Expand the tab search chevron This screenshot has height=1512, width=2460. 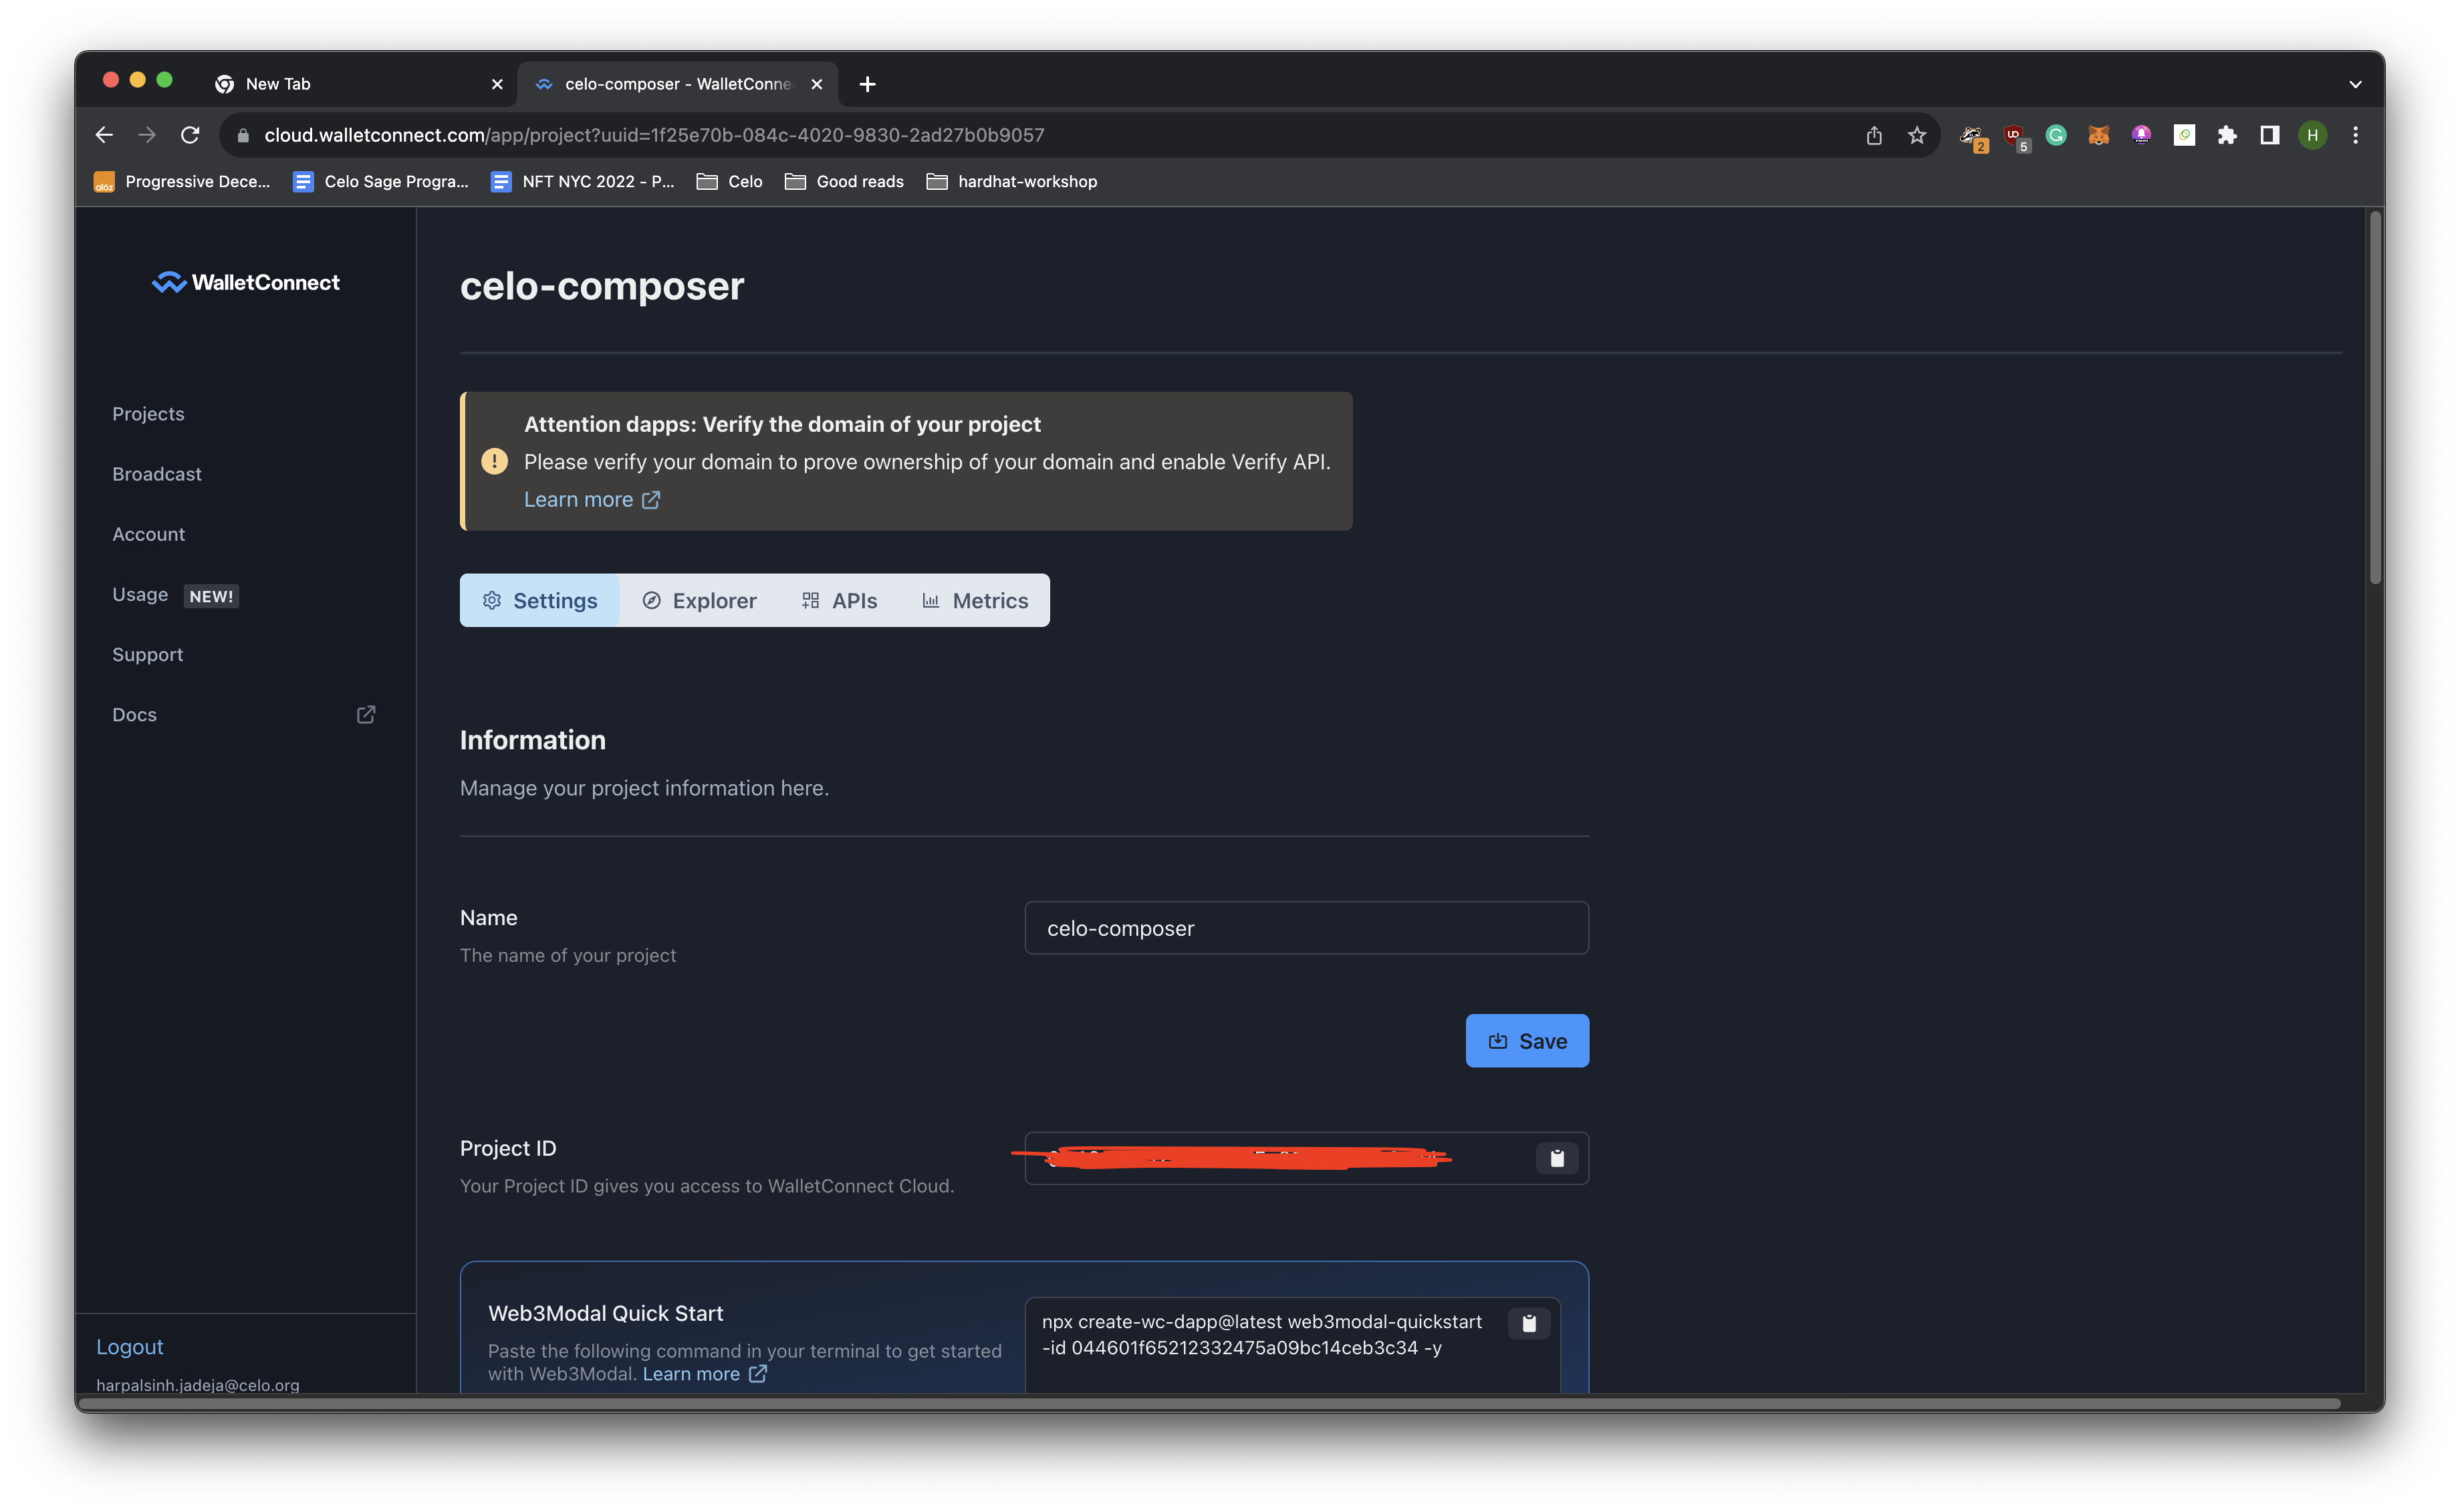point(2355,84)
